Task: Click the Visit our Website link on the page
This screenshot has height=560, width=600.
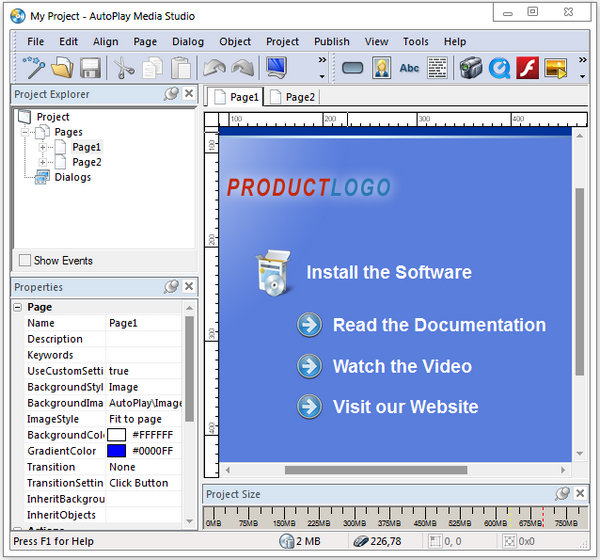Action: coord(405,406)
